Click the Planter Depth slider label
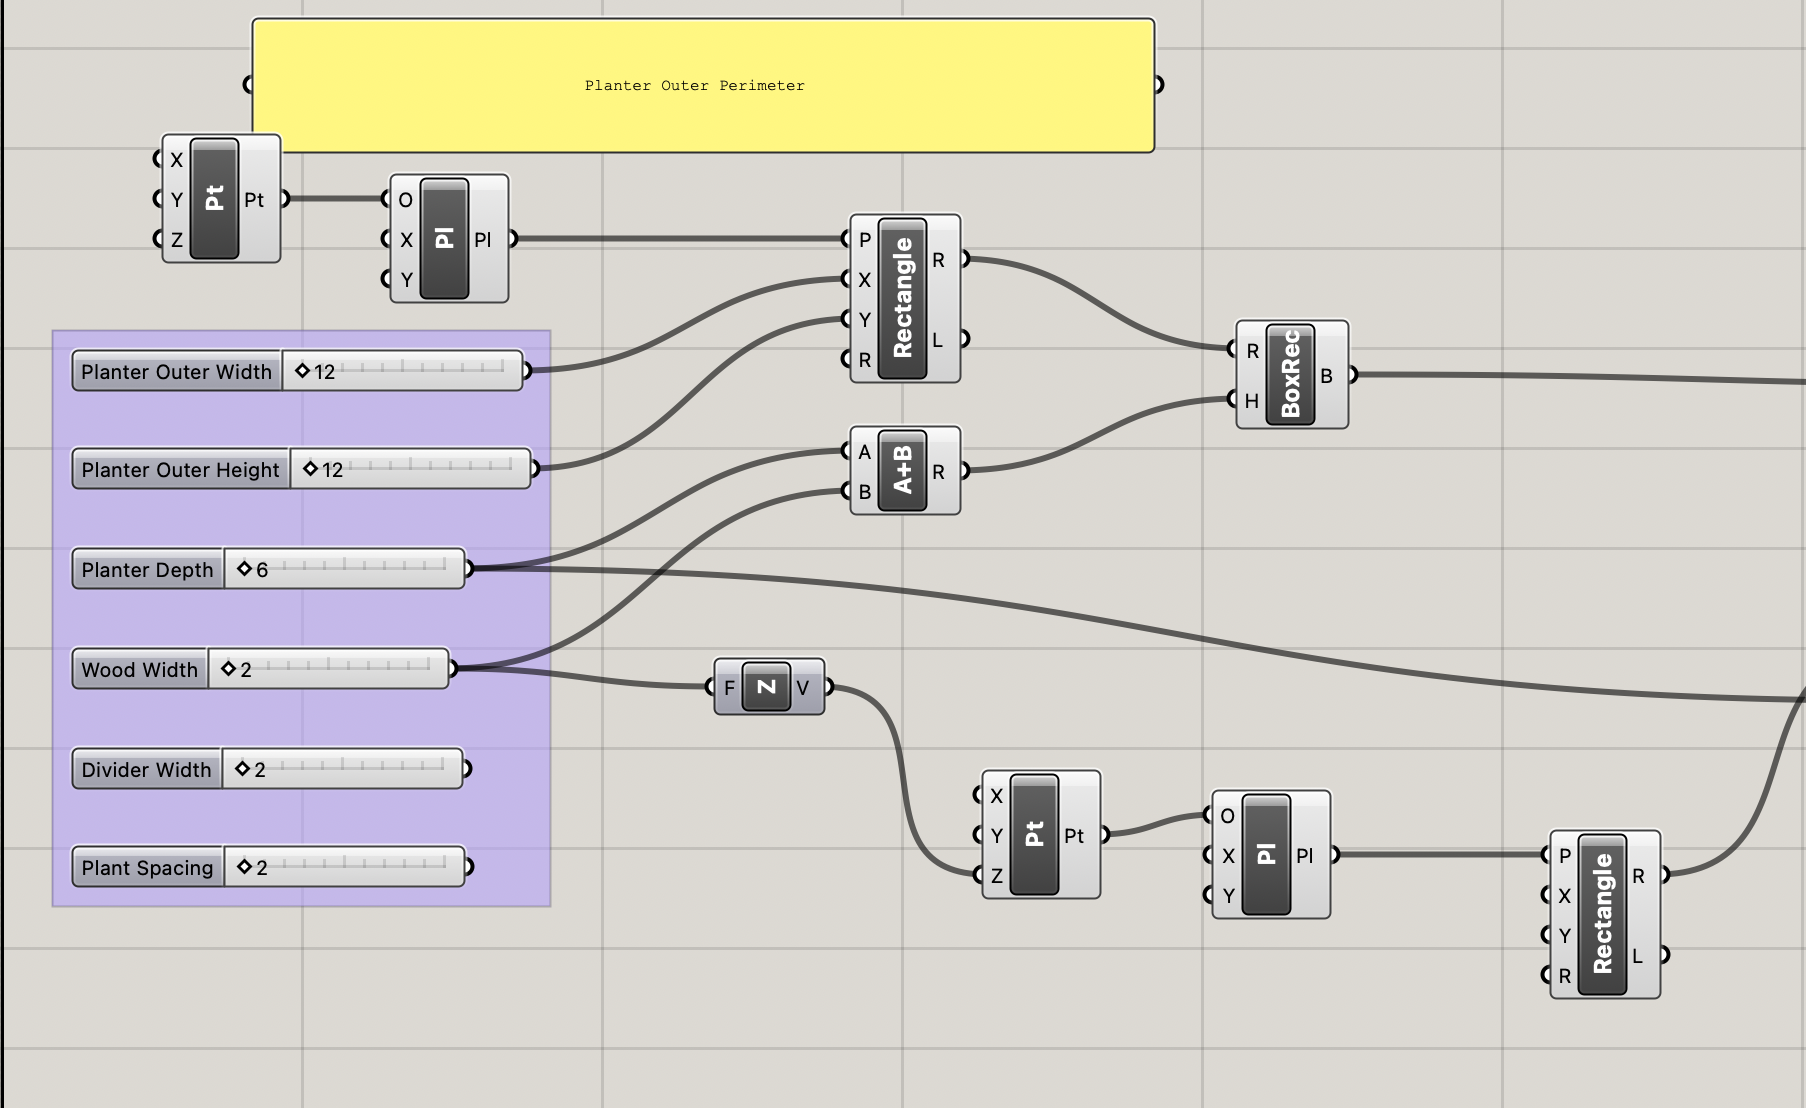Viewport: 1806px width, 1108px height. click(148, 569)
